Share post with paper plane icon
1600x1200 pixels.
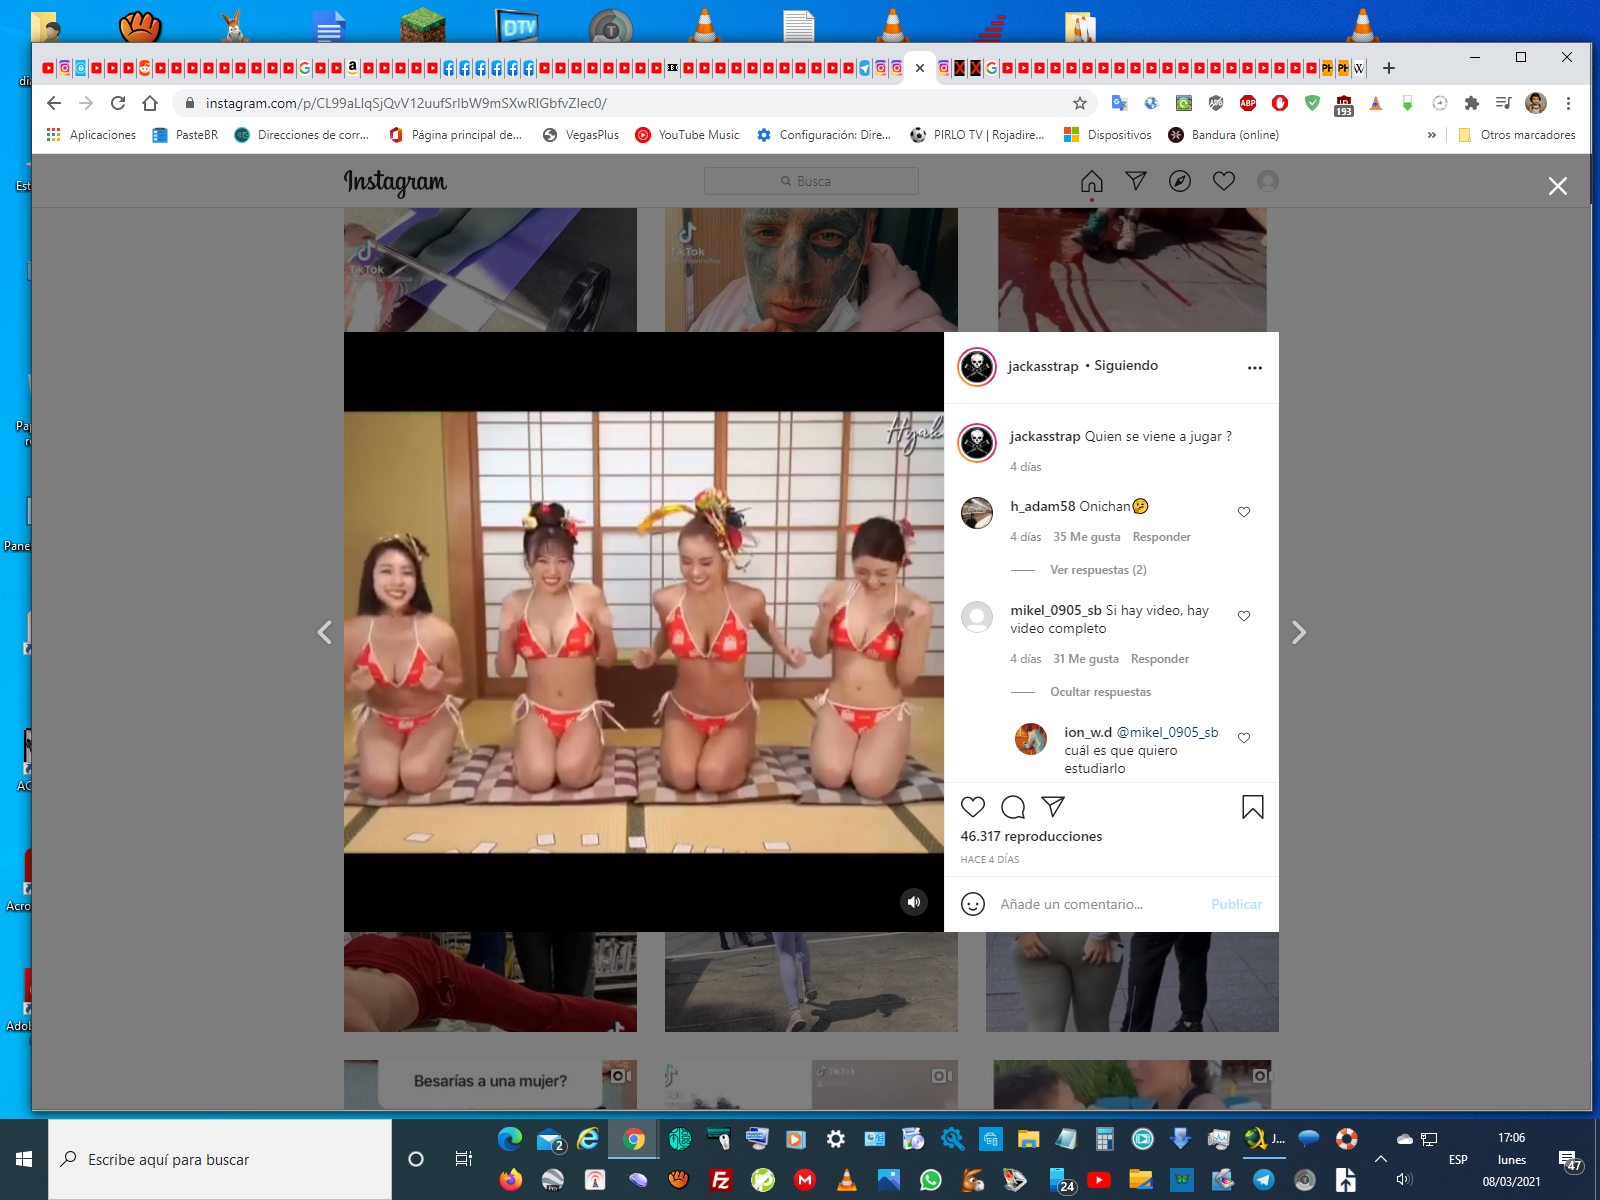1053,807
